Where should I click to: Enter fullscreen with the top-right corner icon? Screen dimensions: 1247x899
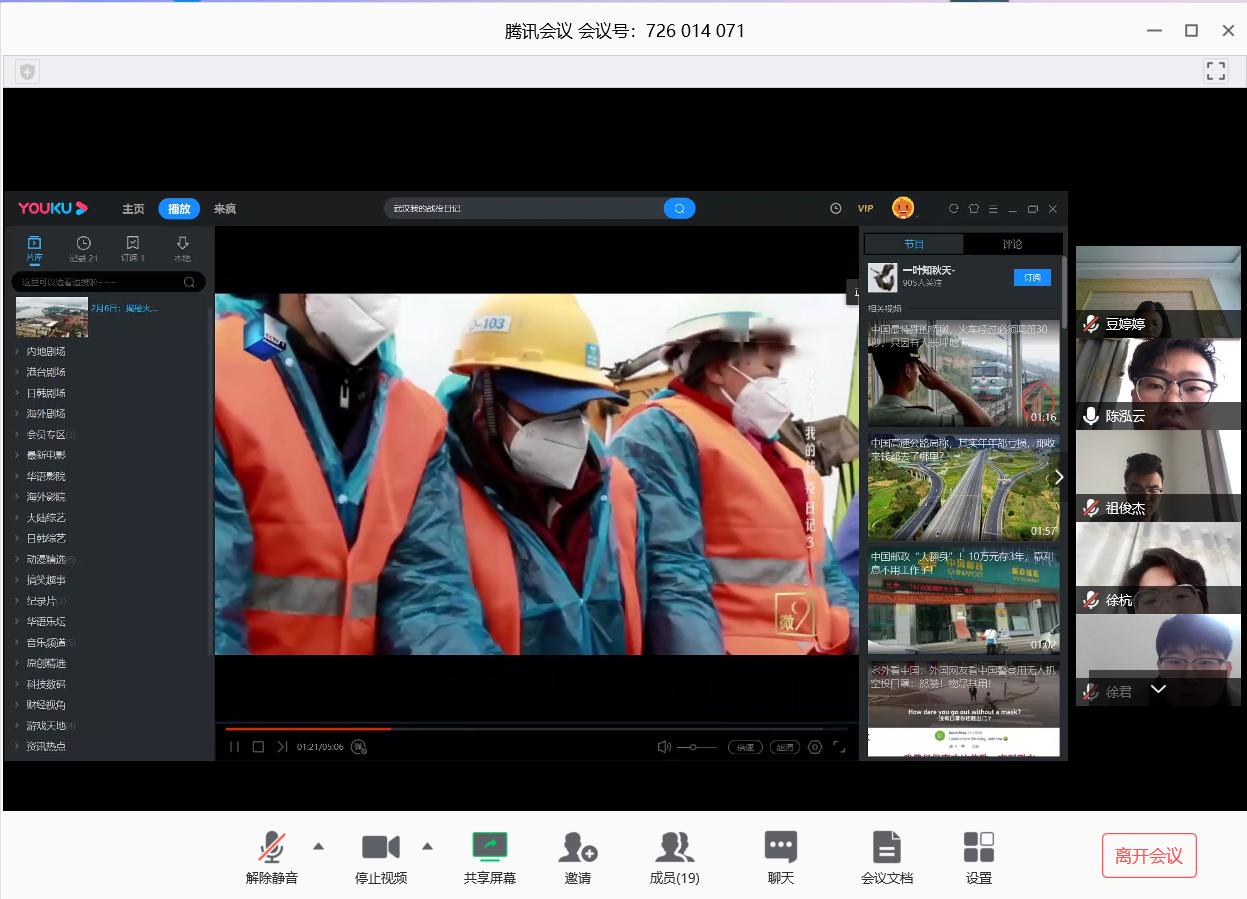[1215, 71]
